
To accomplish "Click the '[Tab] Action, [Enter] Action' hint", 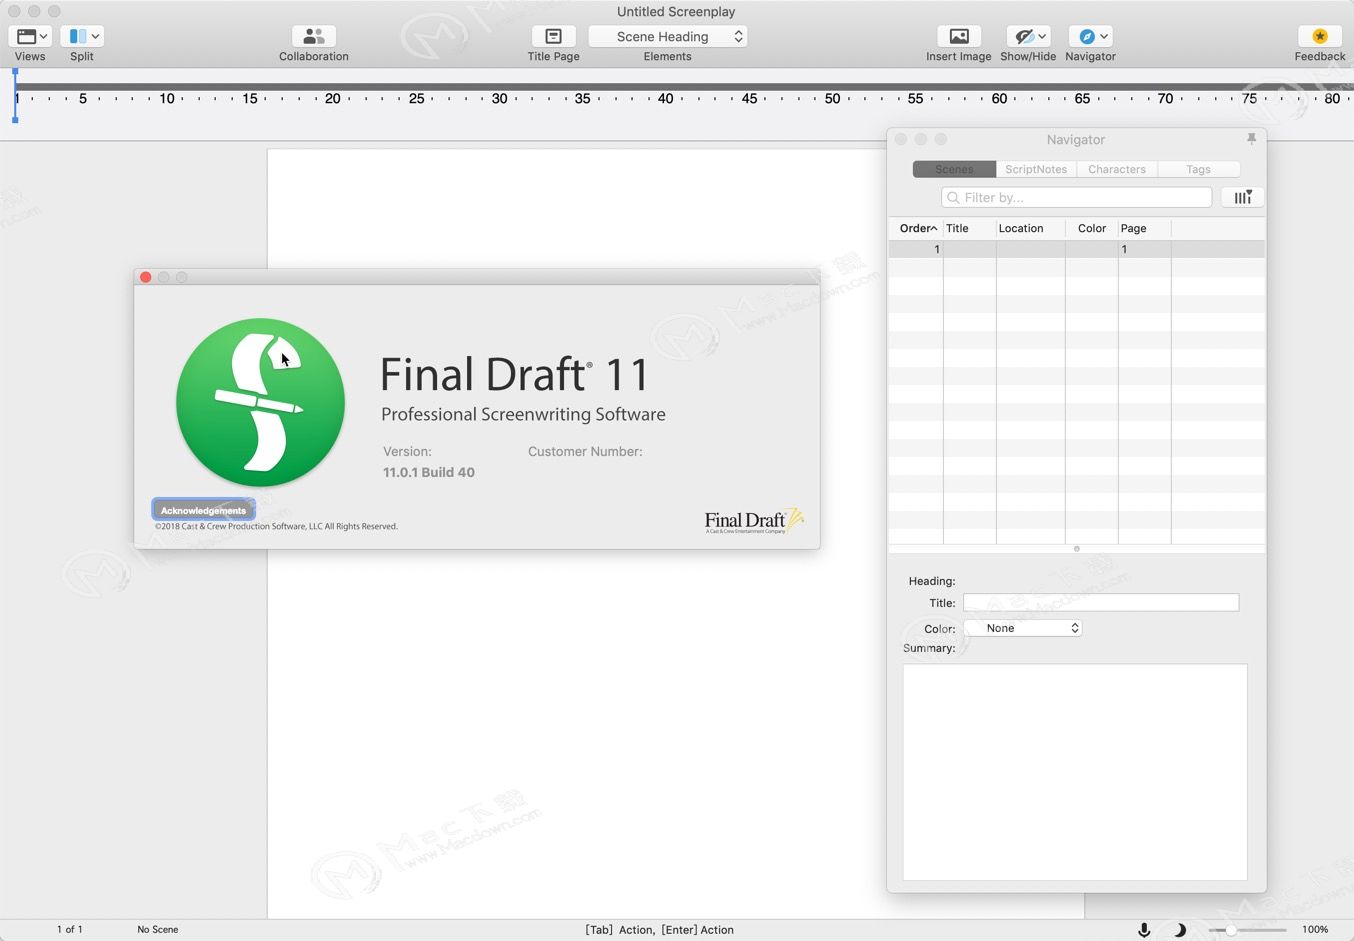I will [x=660, y=930].
